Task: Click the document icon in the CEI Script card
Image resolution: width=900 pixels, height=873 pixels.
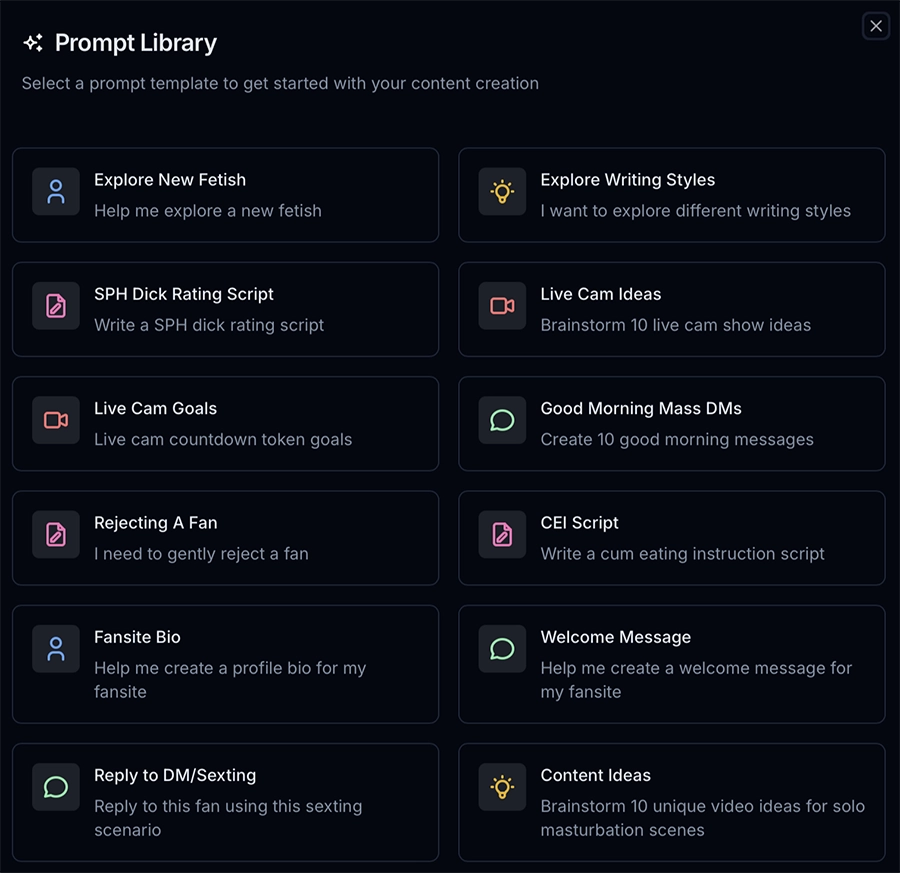Action: tap(502, 534)
